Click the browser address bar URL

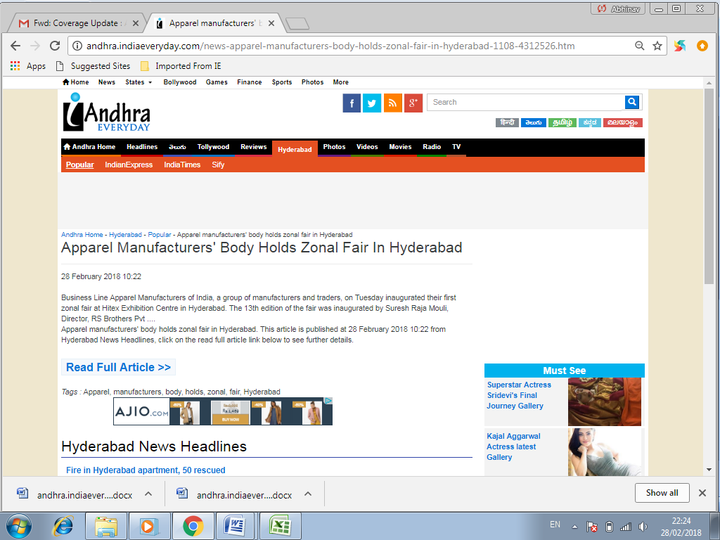(330, 46)
